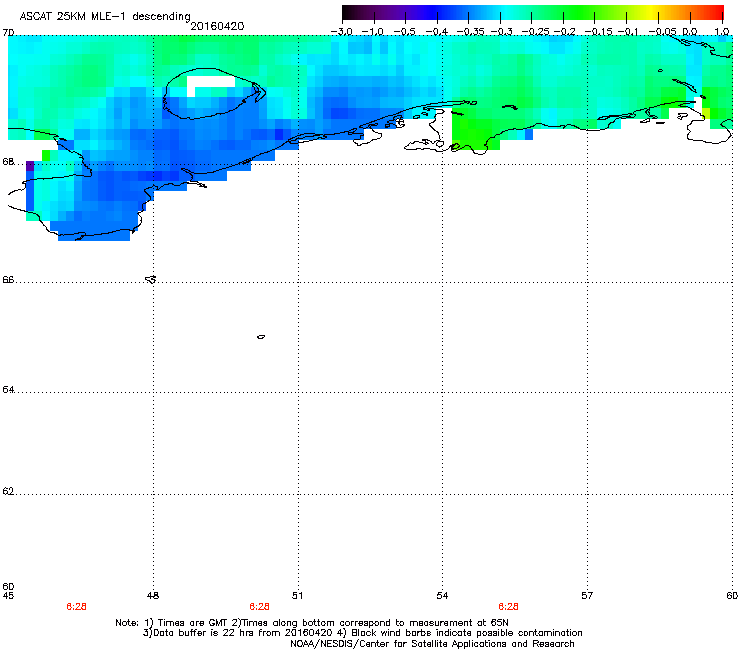
Task: Click the "68" latitude axis label
Action: pyautogui.click(x=8, y=162)
